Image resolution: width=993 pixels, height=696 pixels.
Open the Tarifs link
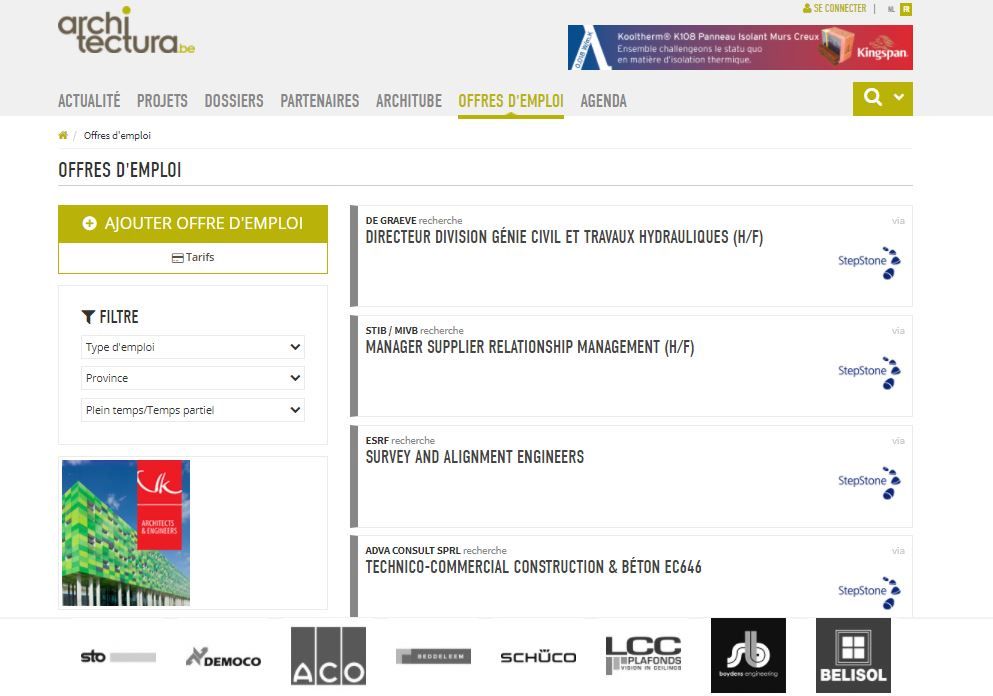(x=193, y=258)
